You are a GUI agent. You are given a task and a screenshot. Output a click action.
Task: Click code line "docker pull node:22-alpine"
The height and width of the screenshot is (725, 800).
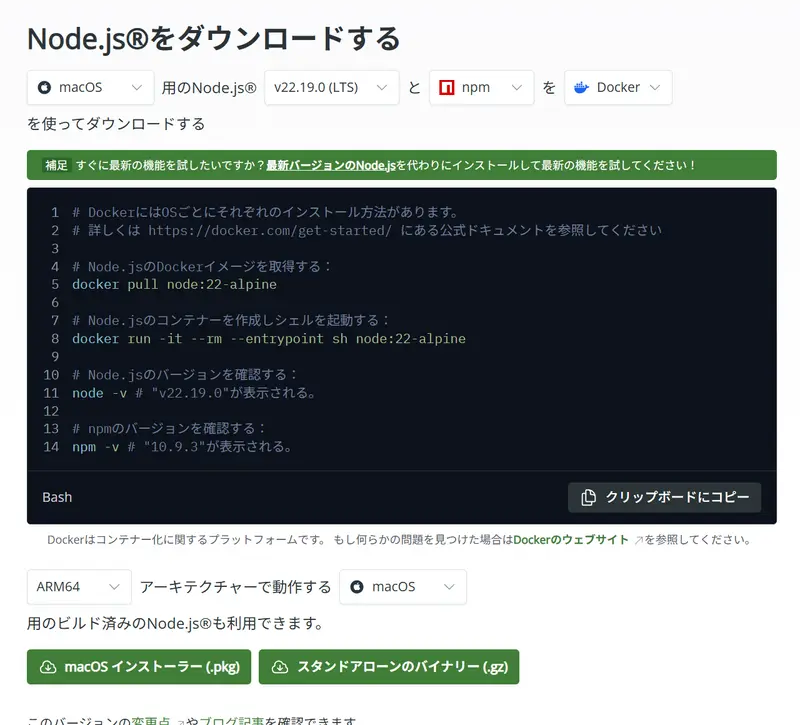[174, 285]
